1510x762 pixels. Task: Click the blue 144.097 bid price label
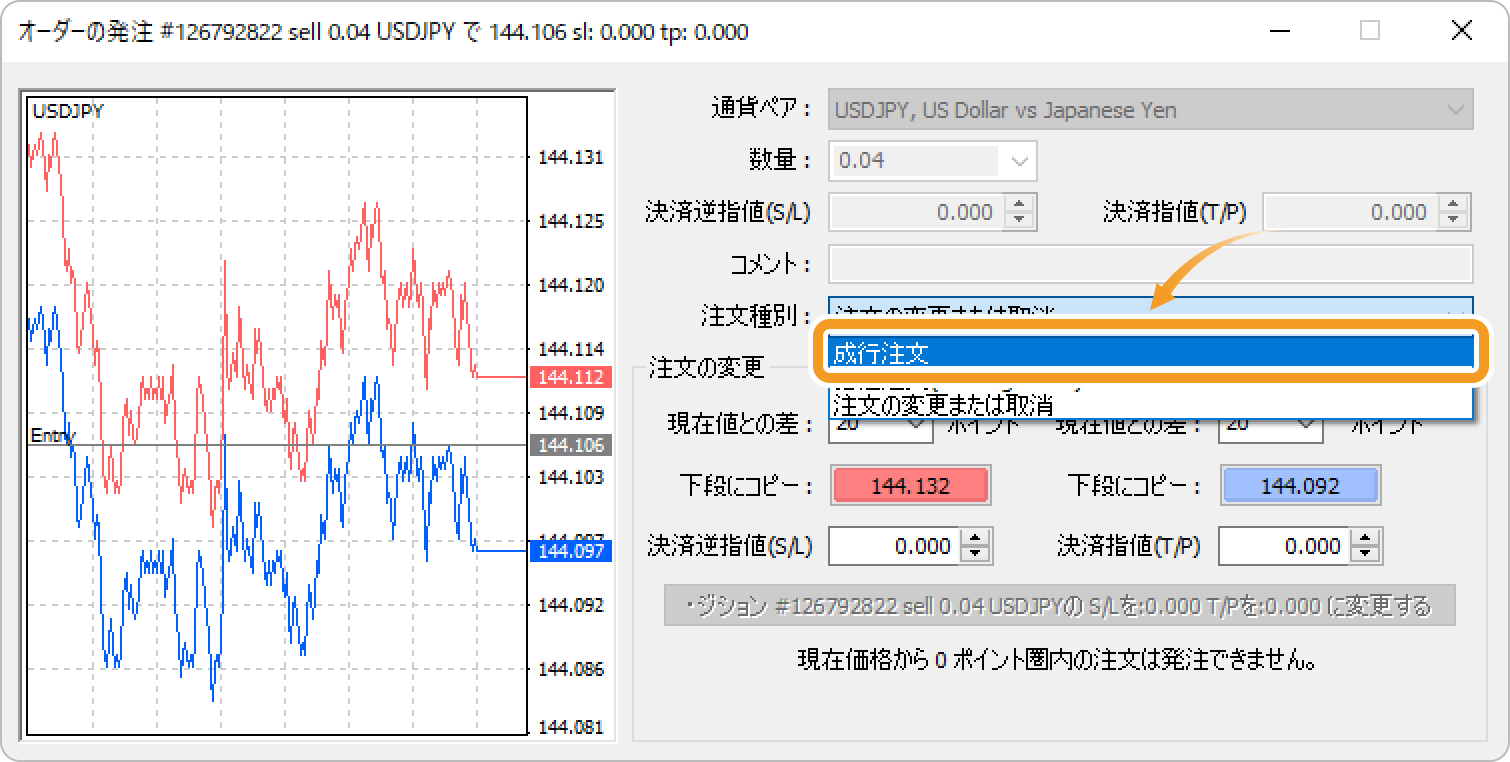[572, 551]
